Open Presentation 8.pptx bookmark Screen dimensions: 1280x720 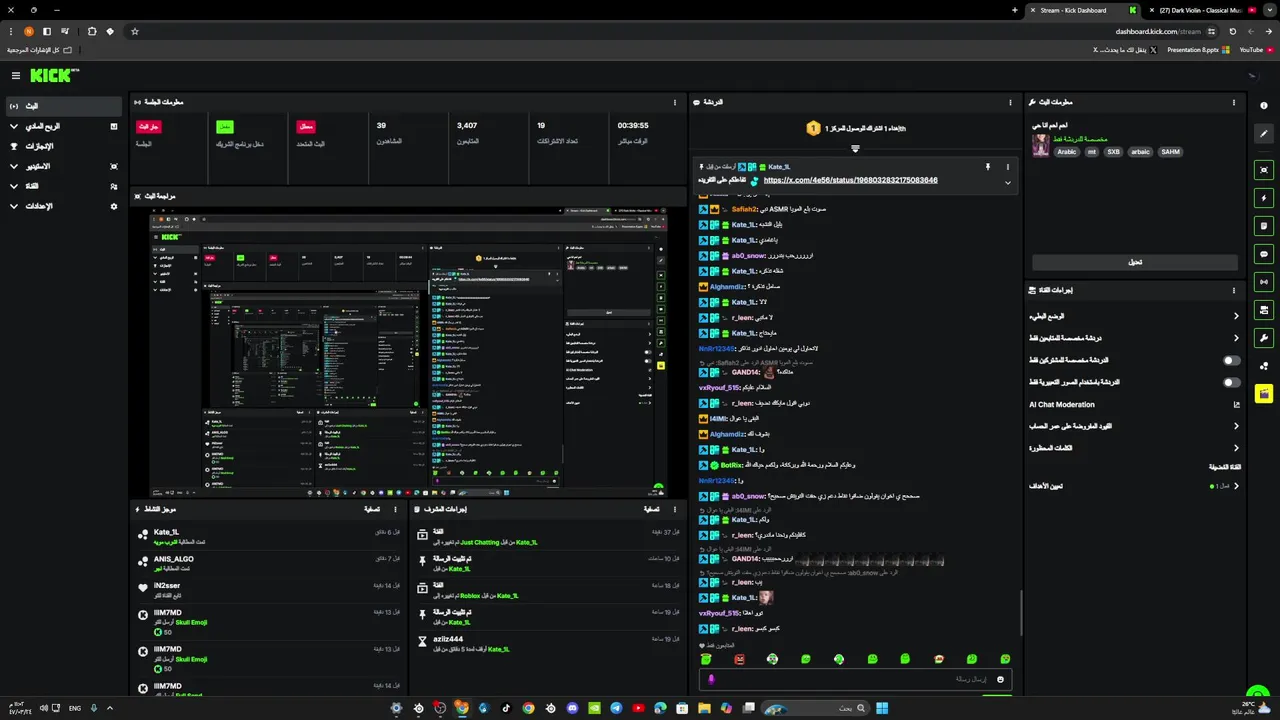tap(1198, 49)
